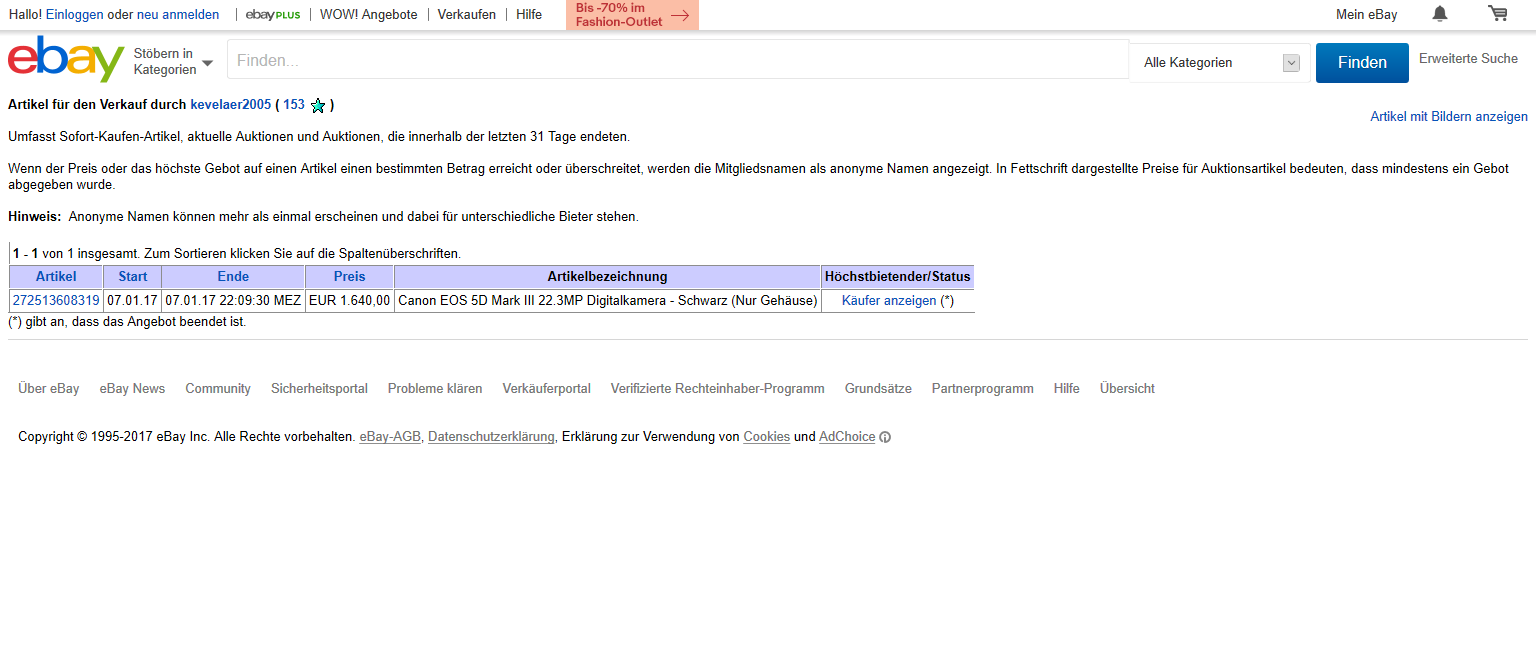This screenshot has height=654, width=1536.
Task: Open 'Grundsätze' footer link
Action: point(878,389)
